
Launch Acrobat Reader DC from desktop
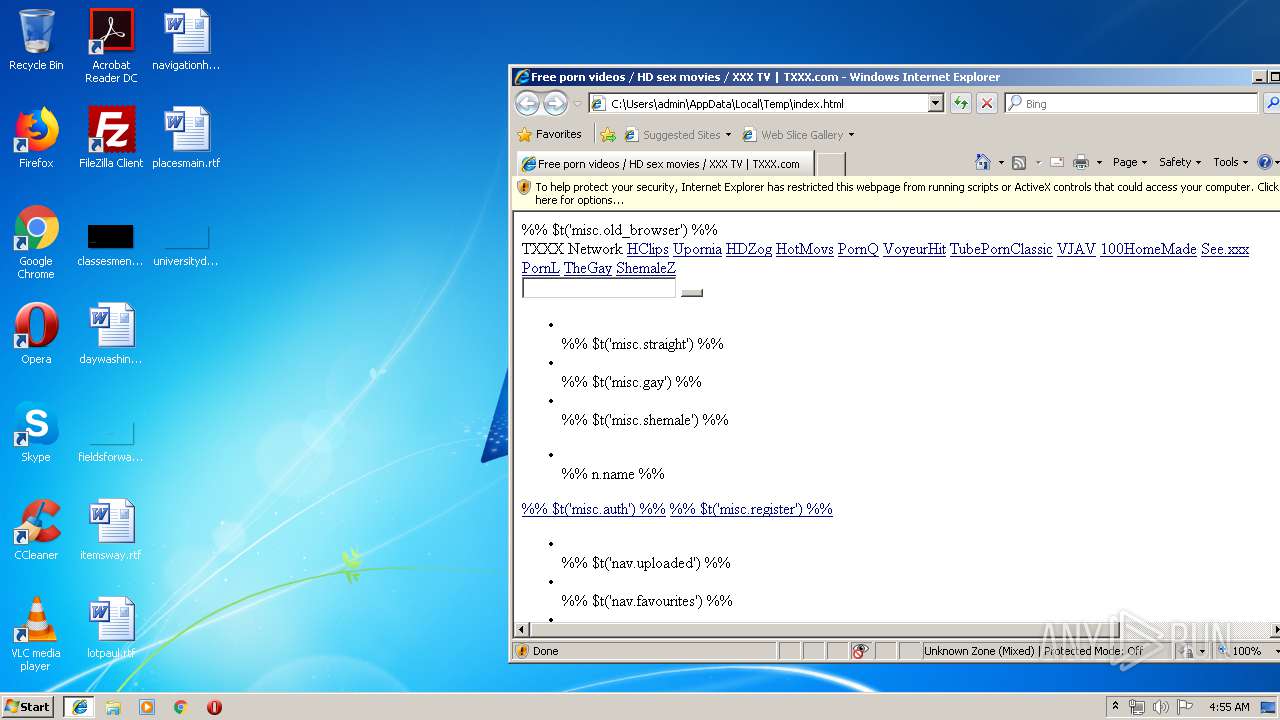(x=111, y=46)
